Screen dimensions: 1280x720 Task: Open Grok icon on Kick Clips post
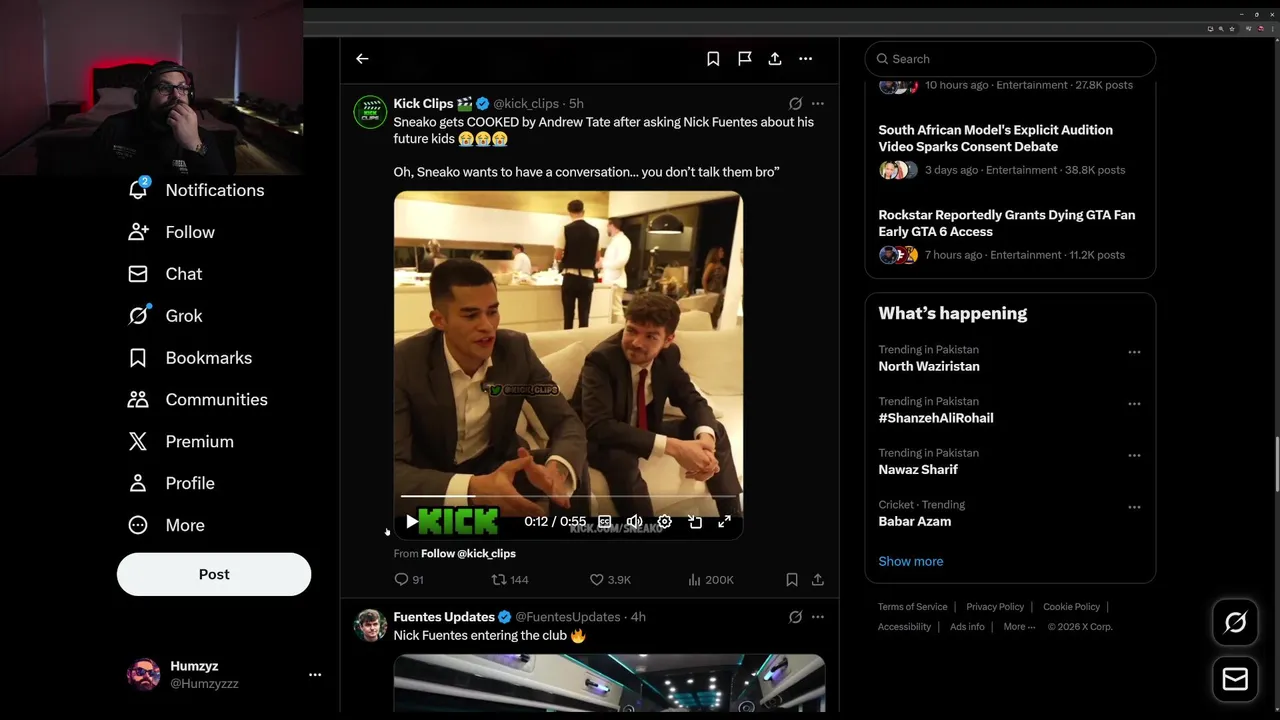tap(795, 104)
